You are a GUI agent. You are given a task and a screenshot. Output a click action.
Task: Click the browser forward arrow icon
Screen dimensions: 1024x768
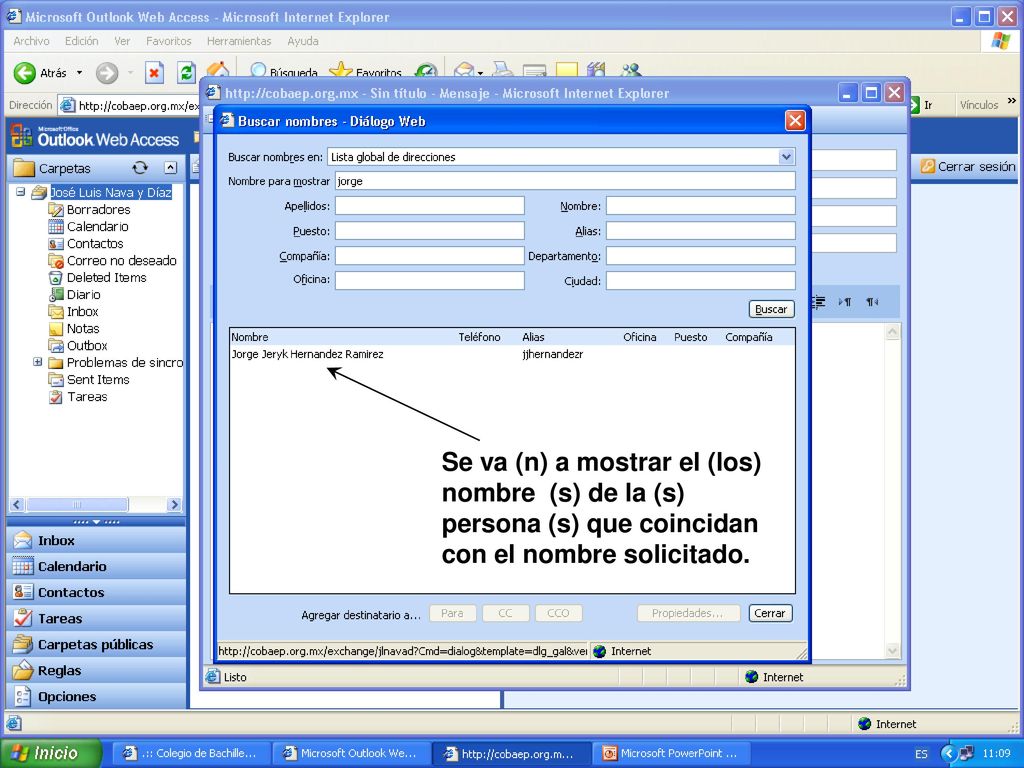[x=107, y=72]
